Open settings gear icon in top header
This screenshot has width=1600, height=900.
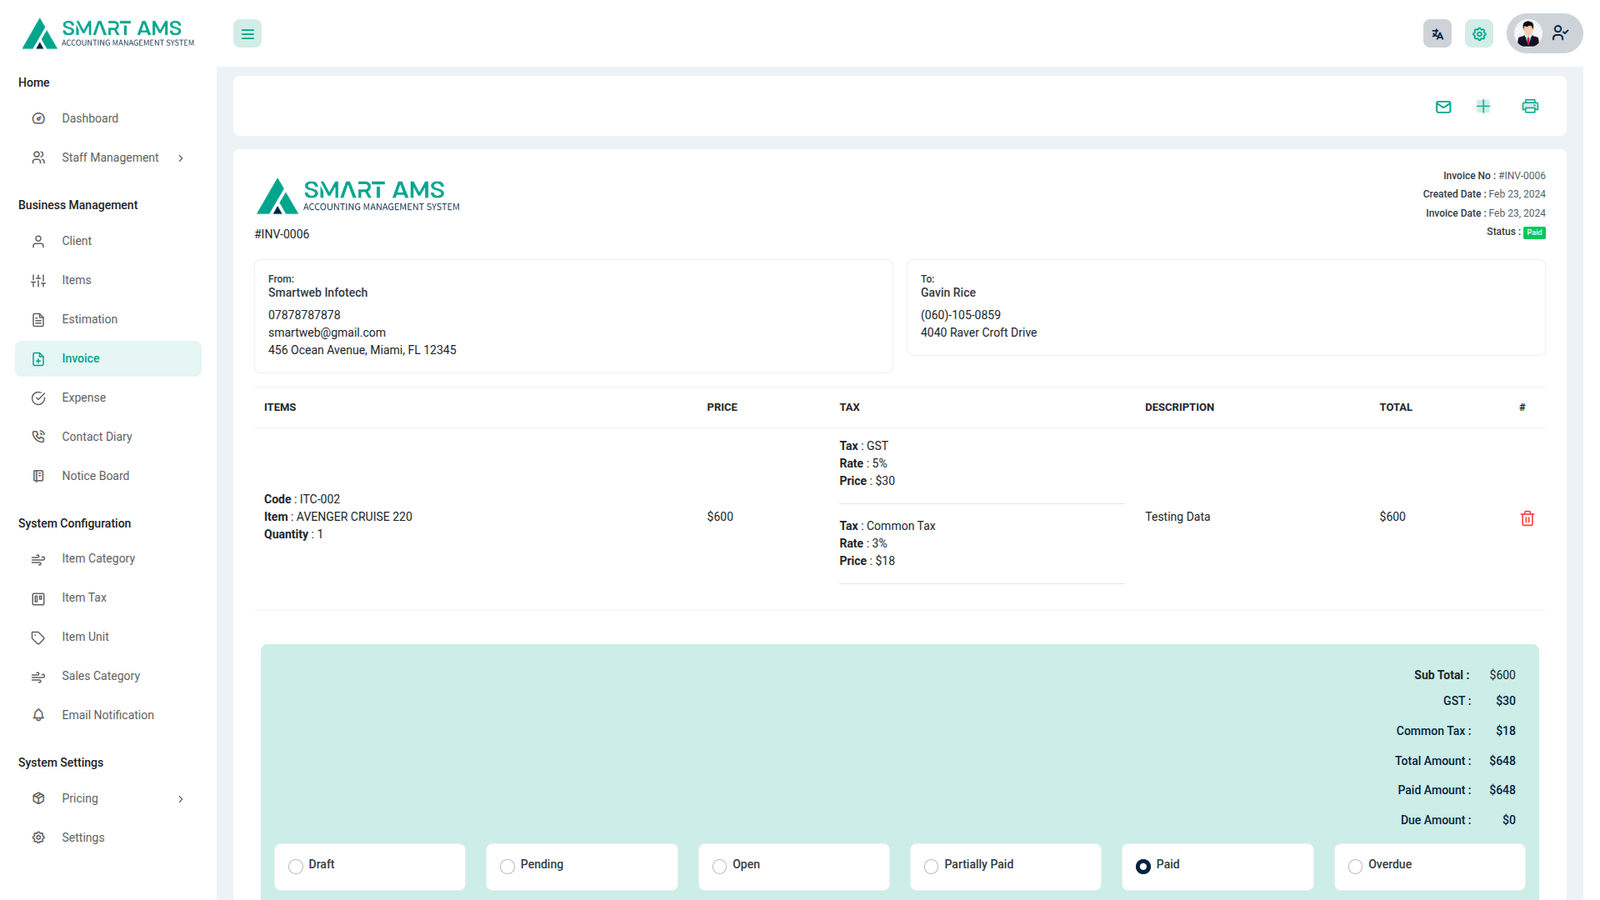(1479, 34)
